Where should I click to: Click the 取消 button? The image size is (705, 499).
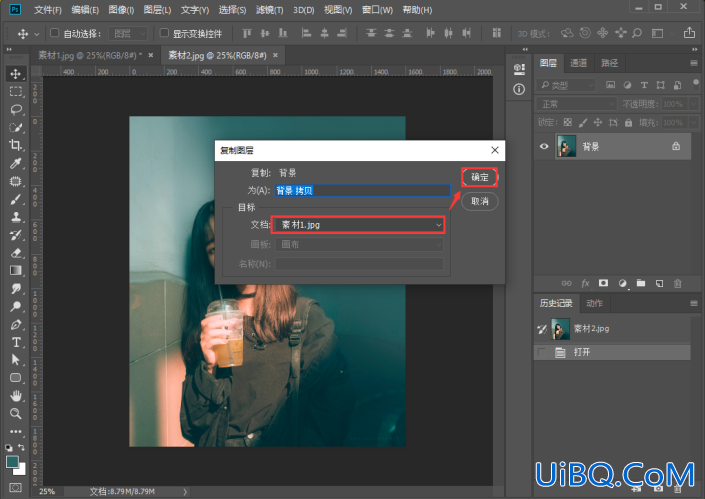click(479, 201)
